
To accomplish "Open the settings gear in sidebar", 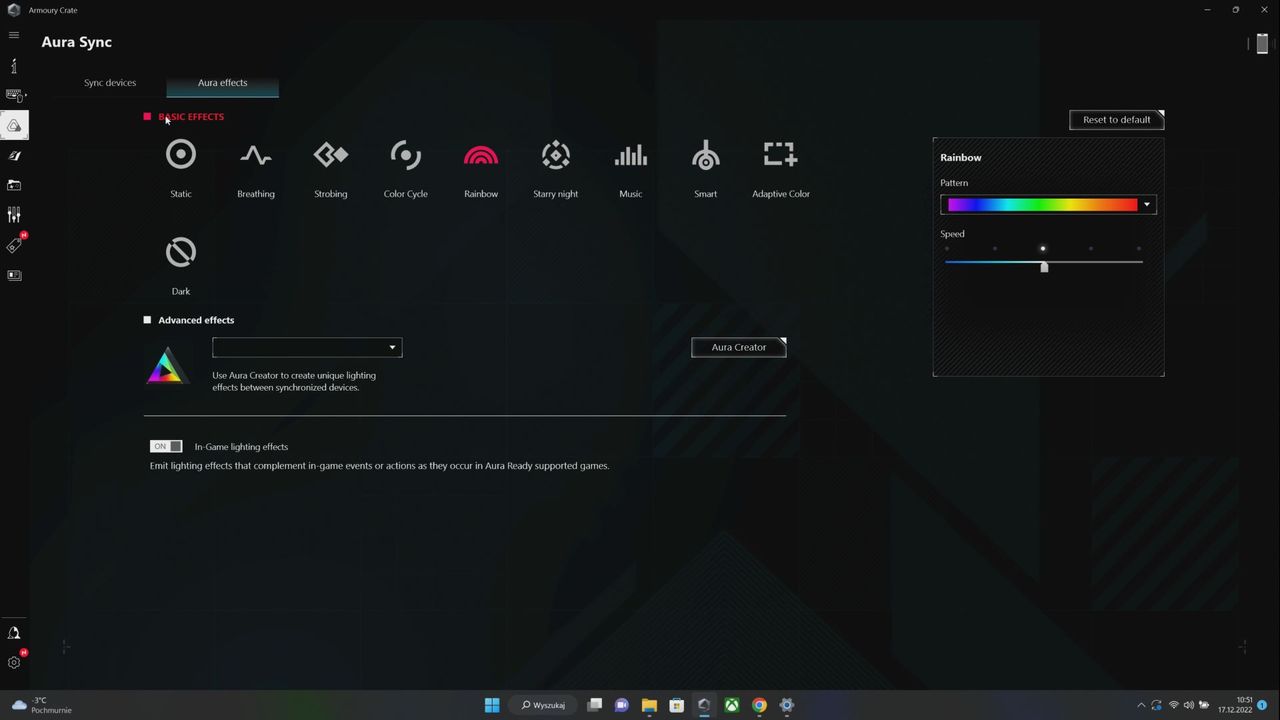I will click(x=14, y=662).
